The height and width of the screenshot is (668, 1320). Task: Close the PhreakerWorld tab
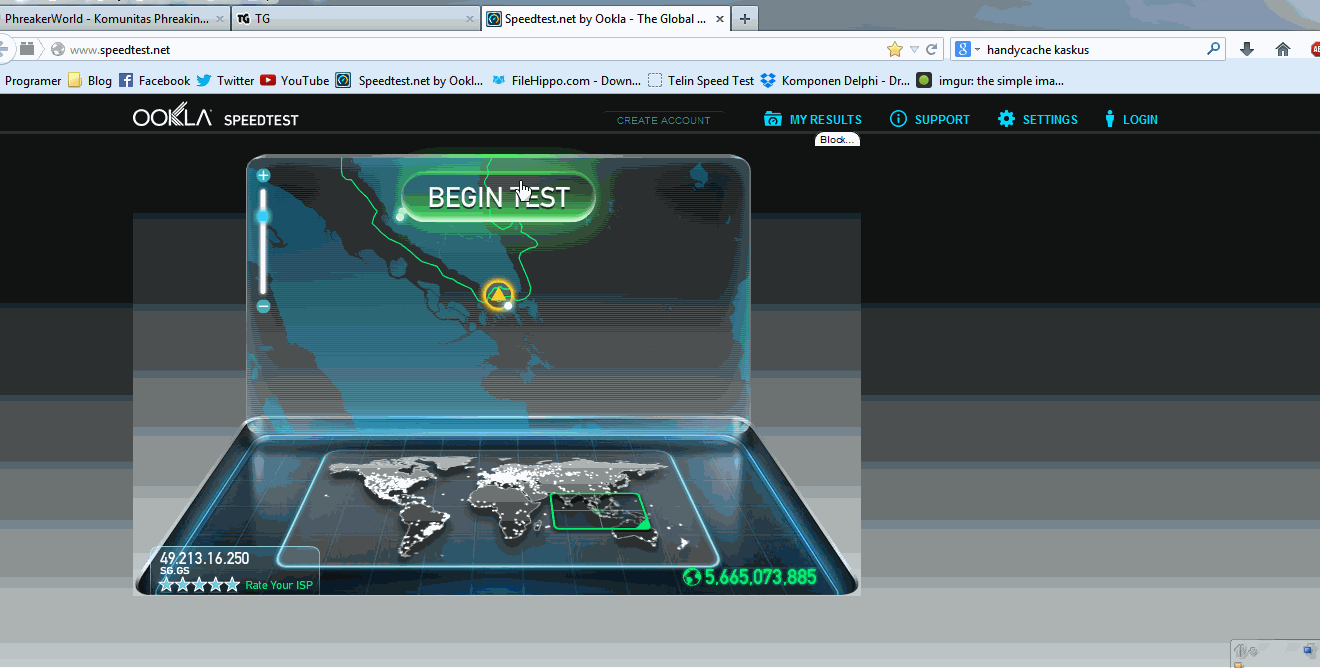pyautogui.click(x=220, y=19)
